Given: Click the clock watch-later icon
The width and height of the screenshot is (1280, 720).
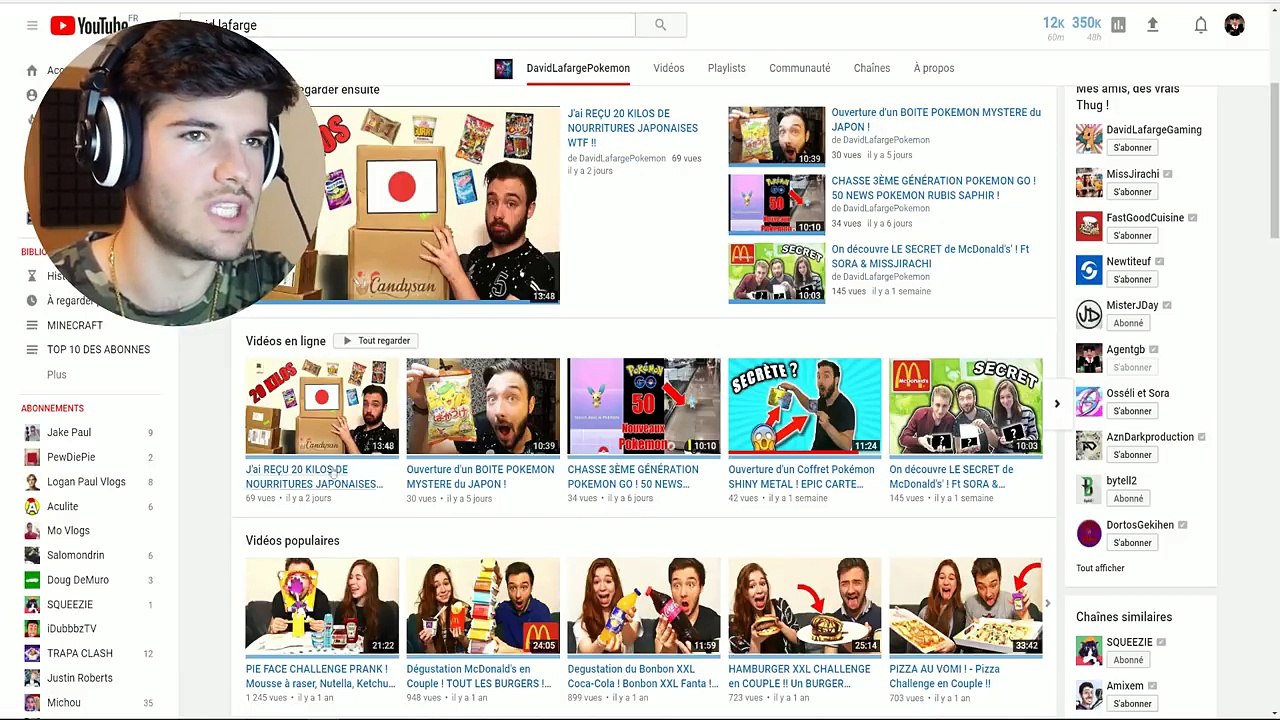Looking at the screenshot, I should (32, 300).
